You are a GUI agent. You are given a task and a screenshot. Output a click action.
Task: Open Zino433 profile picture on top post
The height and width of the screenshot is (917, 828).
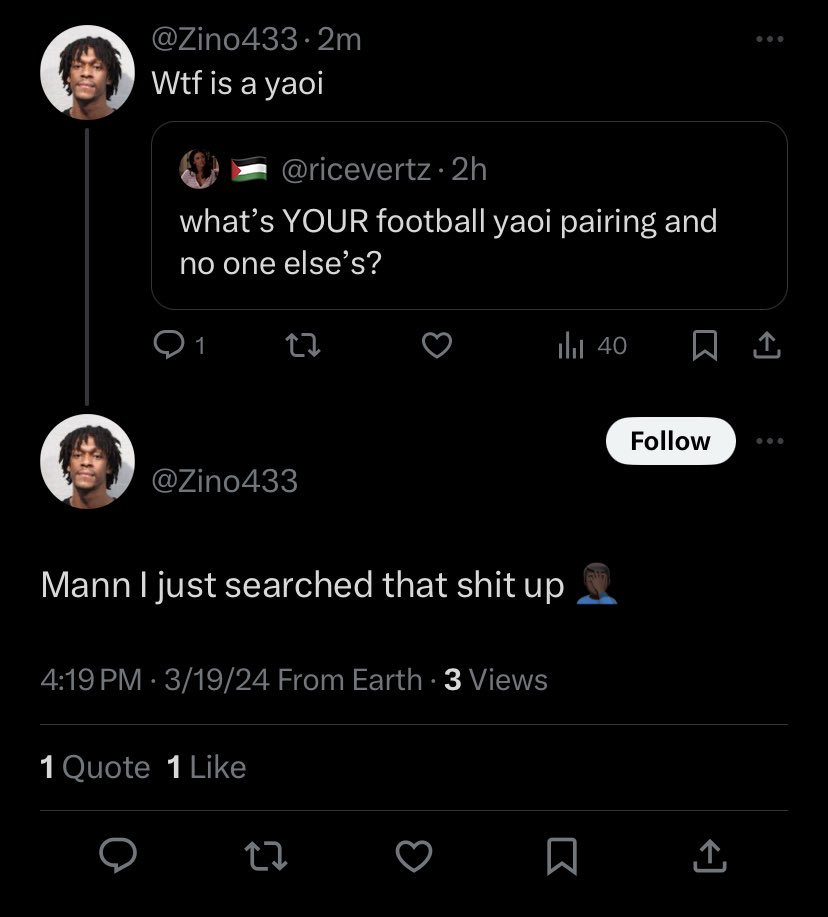[x=87, y=73]
